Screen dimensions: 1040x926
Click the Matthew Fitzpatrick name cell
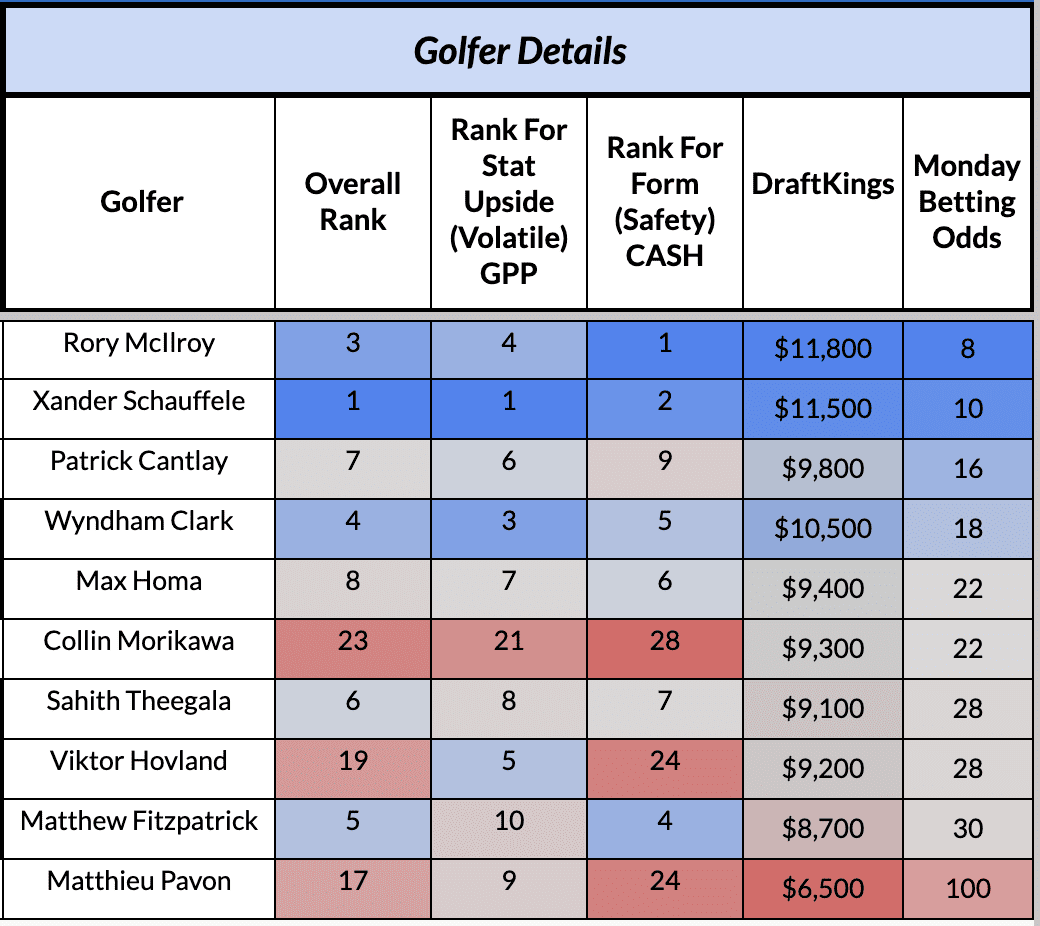(x=139, y=828)
